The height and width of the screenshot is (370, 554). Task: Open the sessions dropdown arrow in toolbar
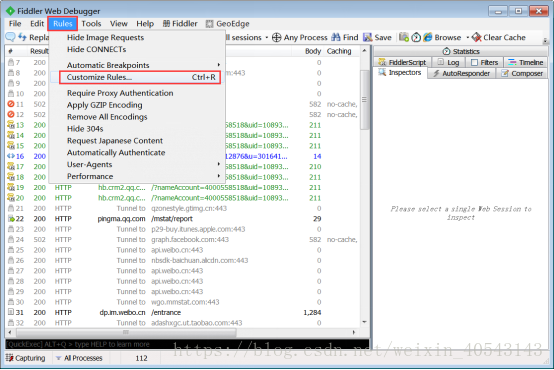(266, 37)
